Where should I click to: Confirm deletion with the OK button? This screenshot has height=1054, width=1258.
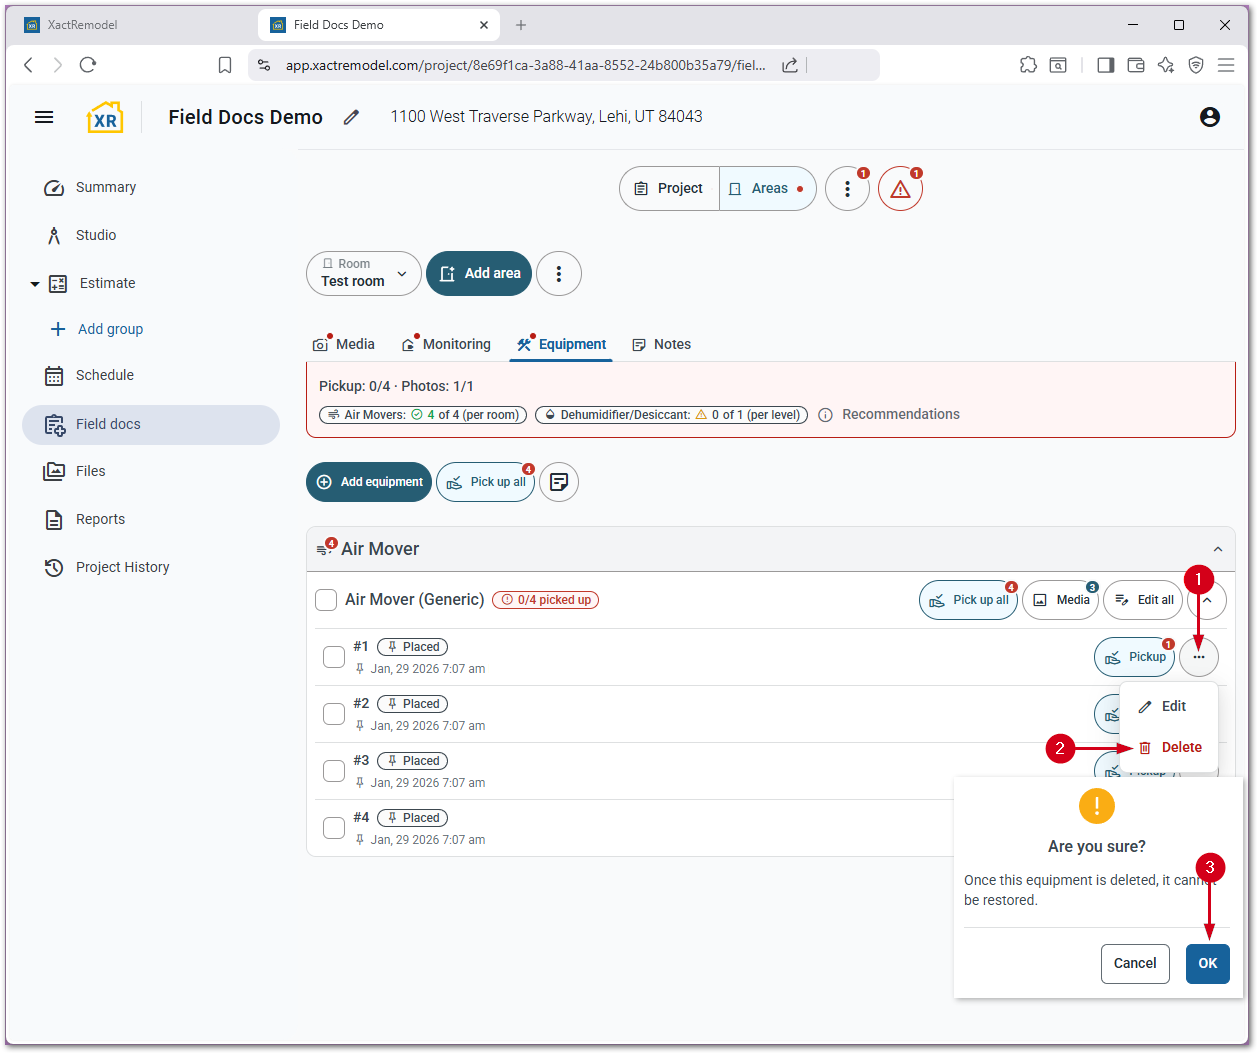[x=1207, y=963]
